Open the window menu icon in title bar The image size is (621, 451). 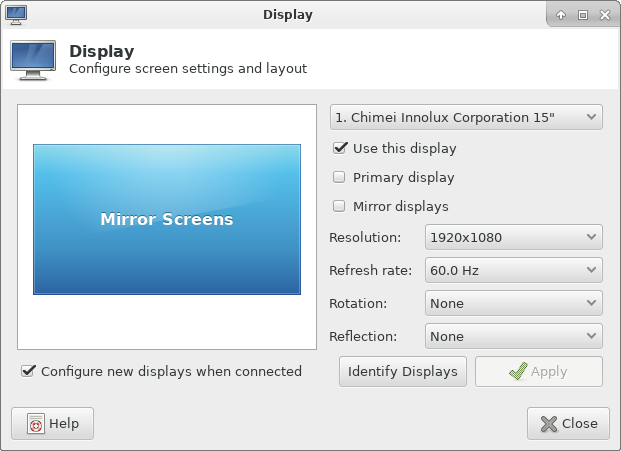pos(16,14)
